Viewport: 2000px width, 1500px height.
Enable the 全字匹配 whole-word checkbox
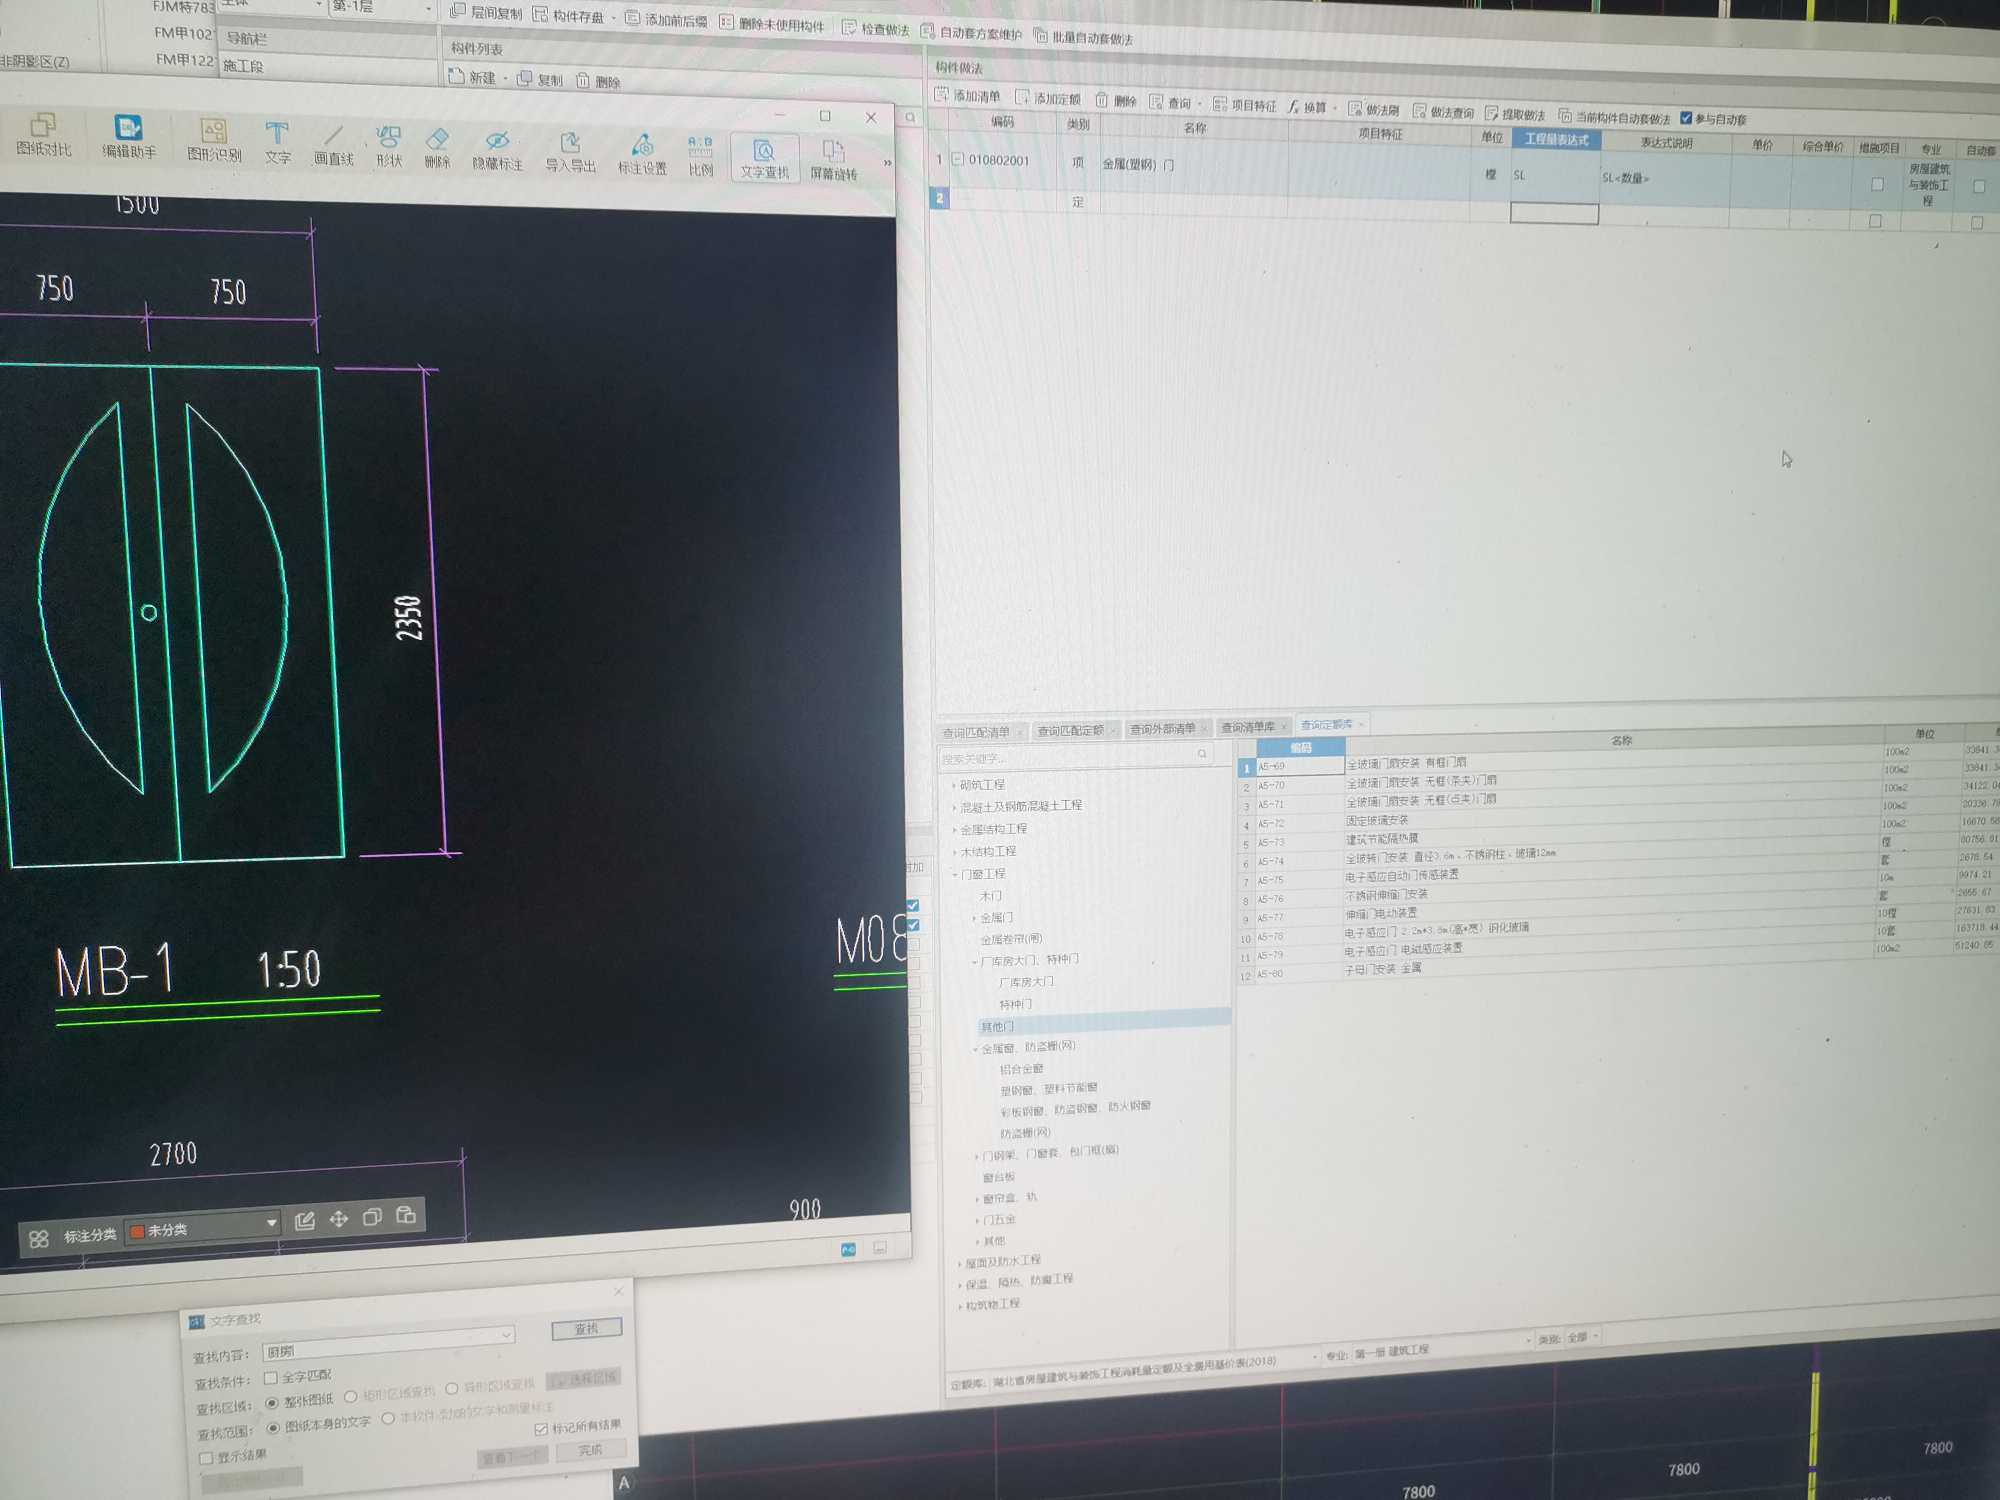click(x=271, y=1378)
